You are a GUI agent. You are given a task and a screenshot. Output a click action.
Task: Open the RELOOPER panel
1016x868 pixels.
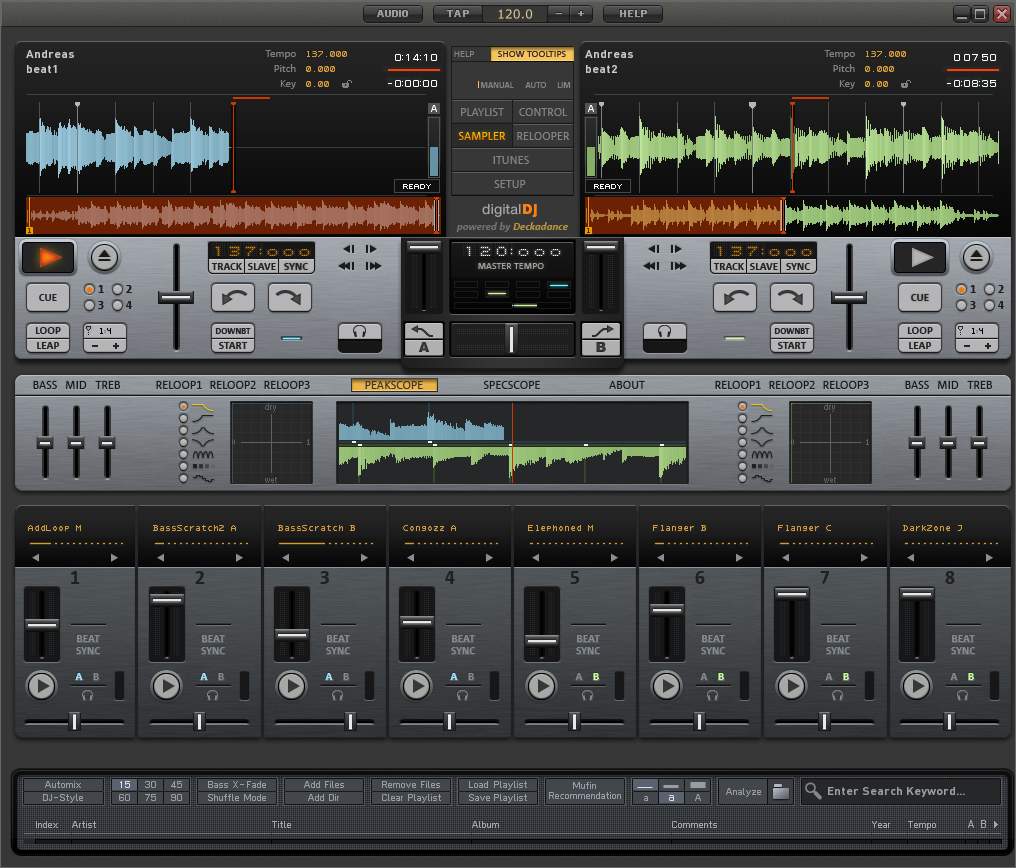tap(543, 136)
